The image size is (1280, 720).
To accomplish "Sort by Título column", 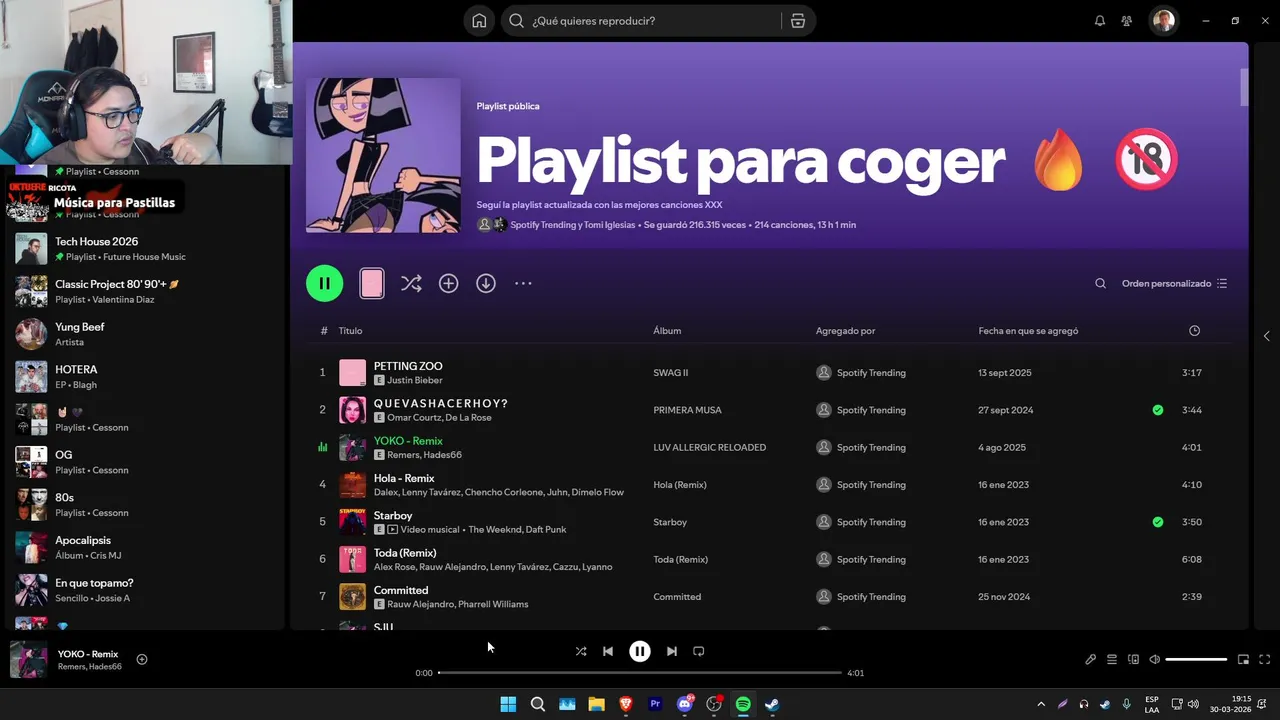I will point(350,331).
